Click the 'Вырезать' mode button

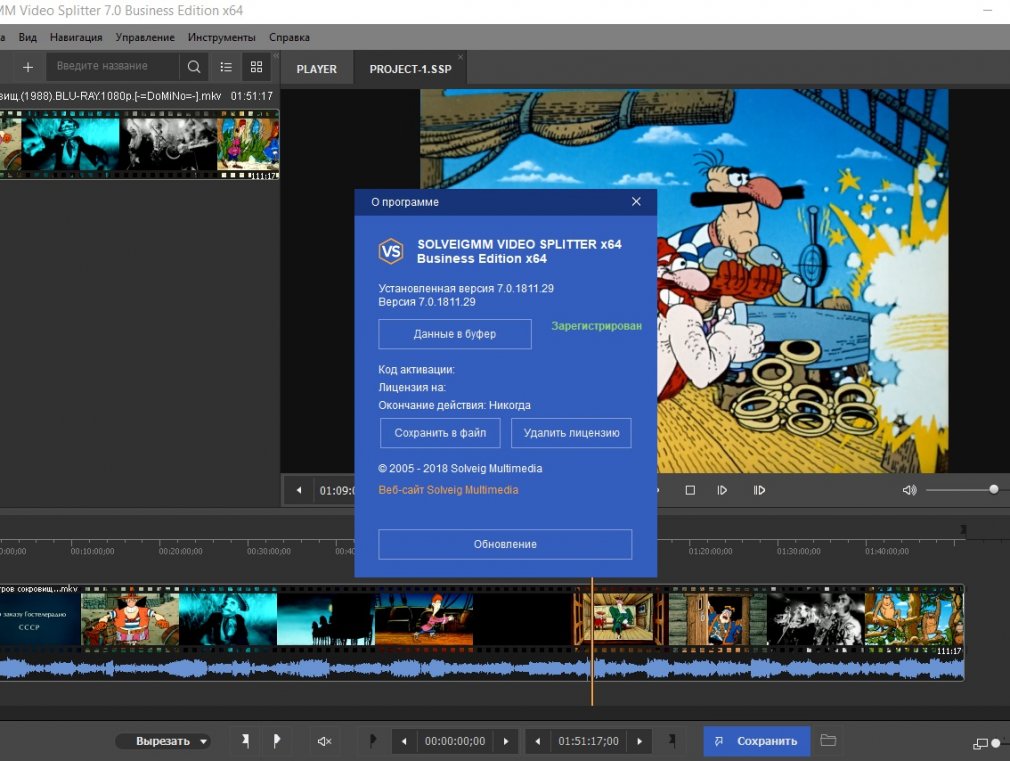[x=163, y=742]
